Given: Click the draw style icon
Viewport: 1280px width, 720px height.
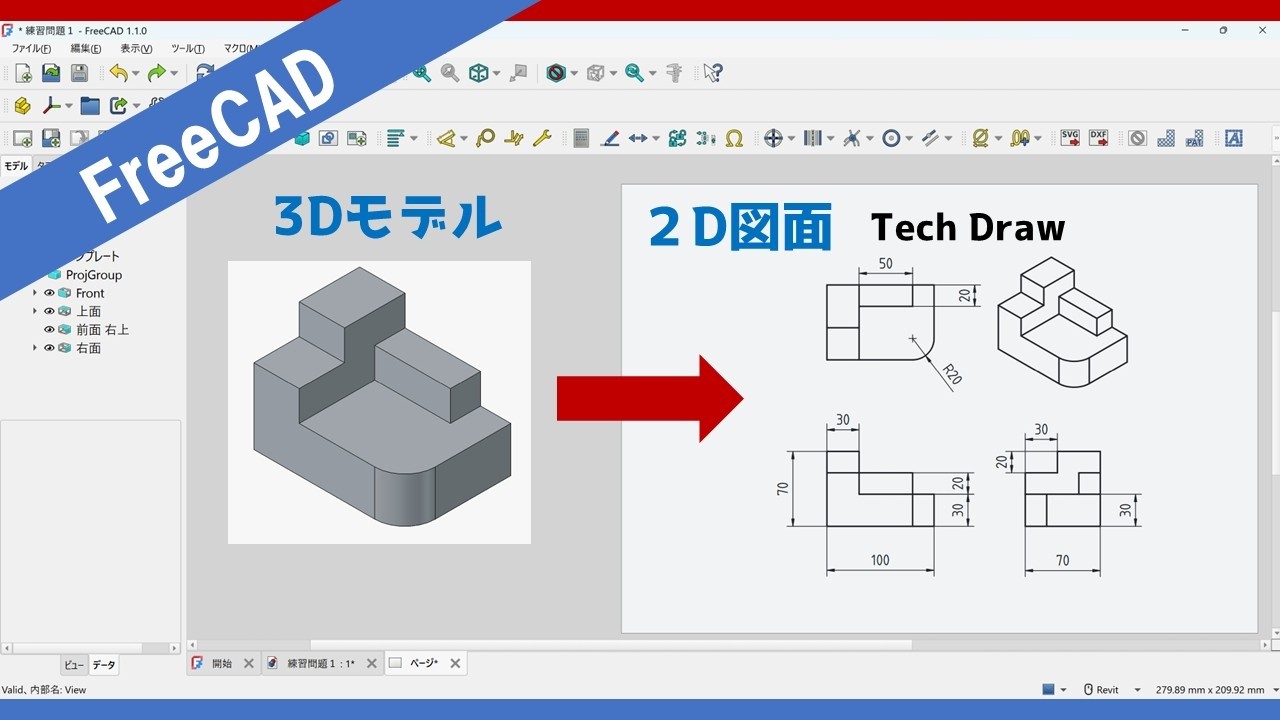Looking at the screenshot, I should pyautogui.click(x=557, y=73).
